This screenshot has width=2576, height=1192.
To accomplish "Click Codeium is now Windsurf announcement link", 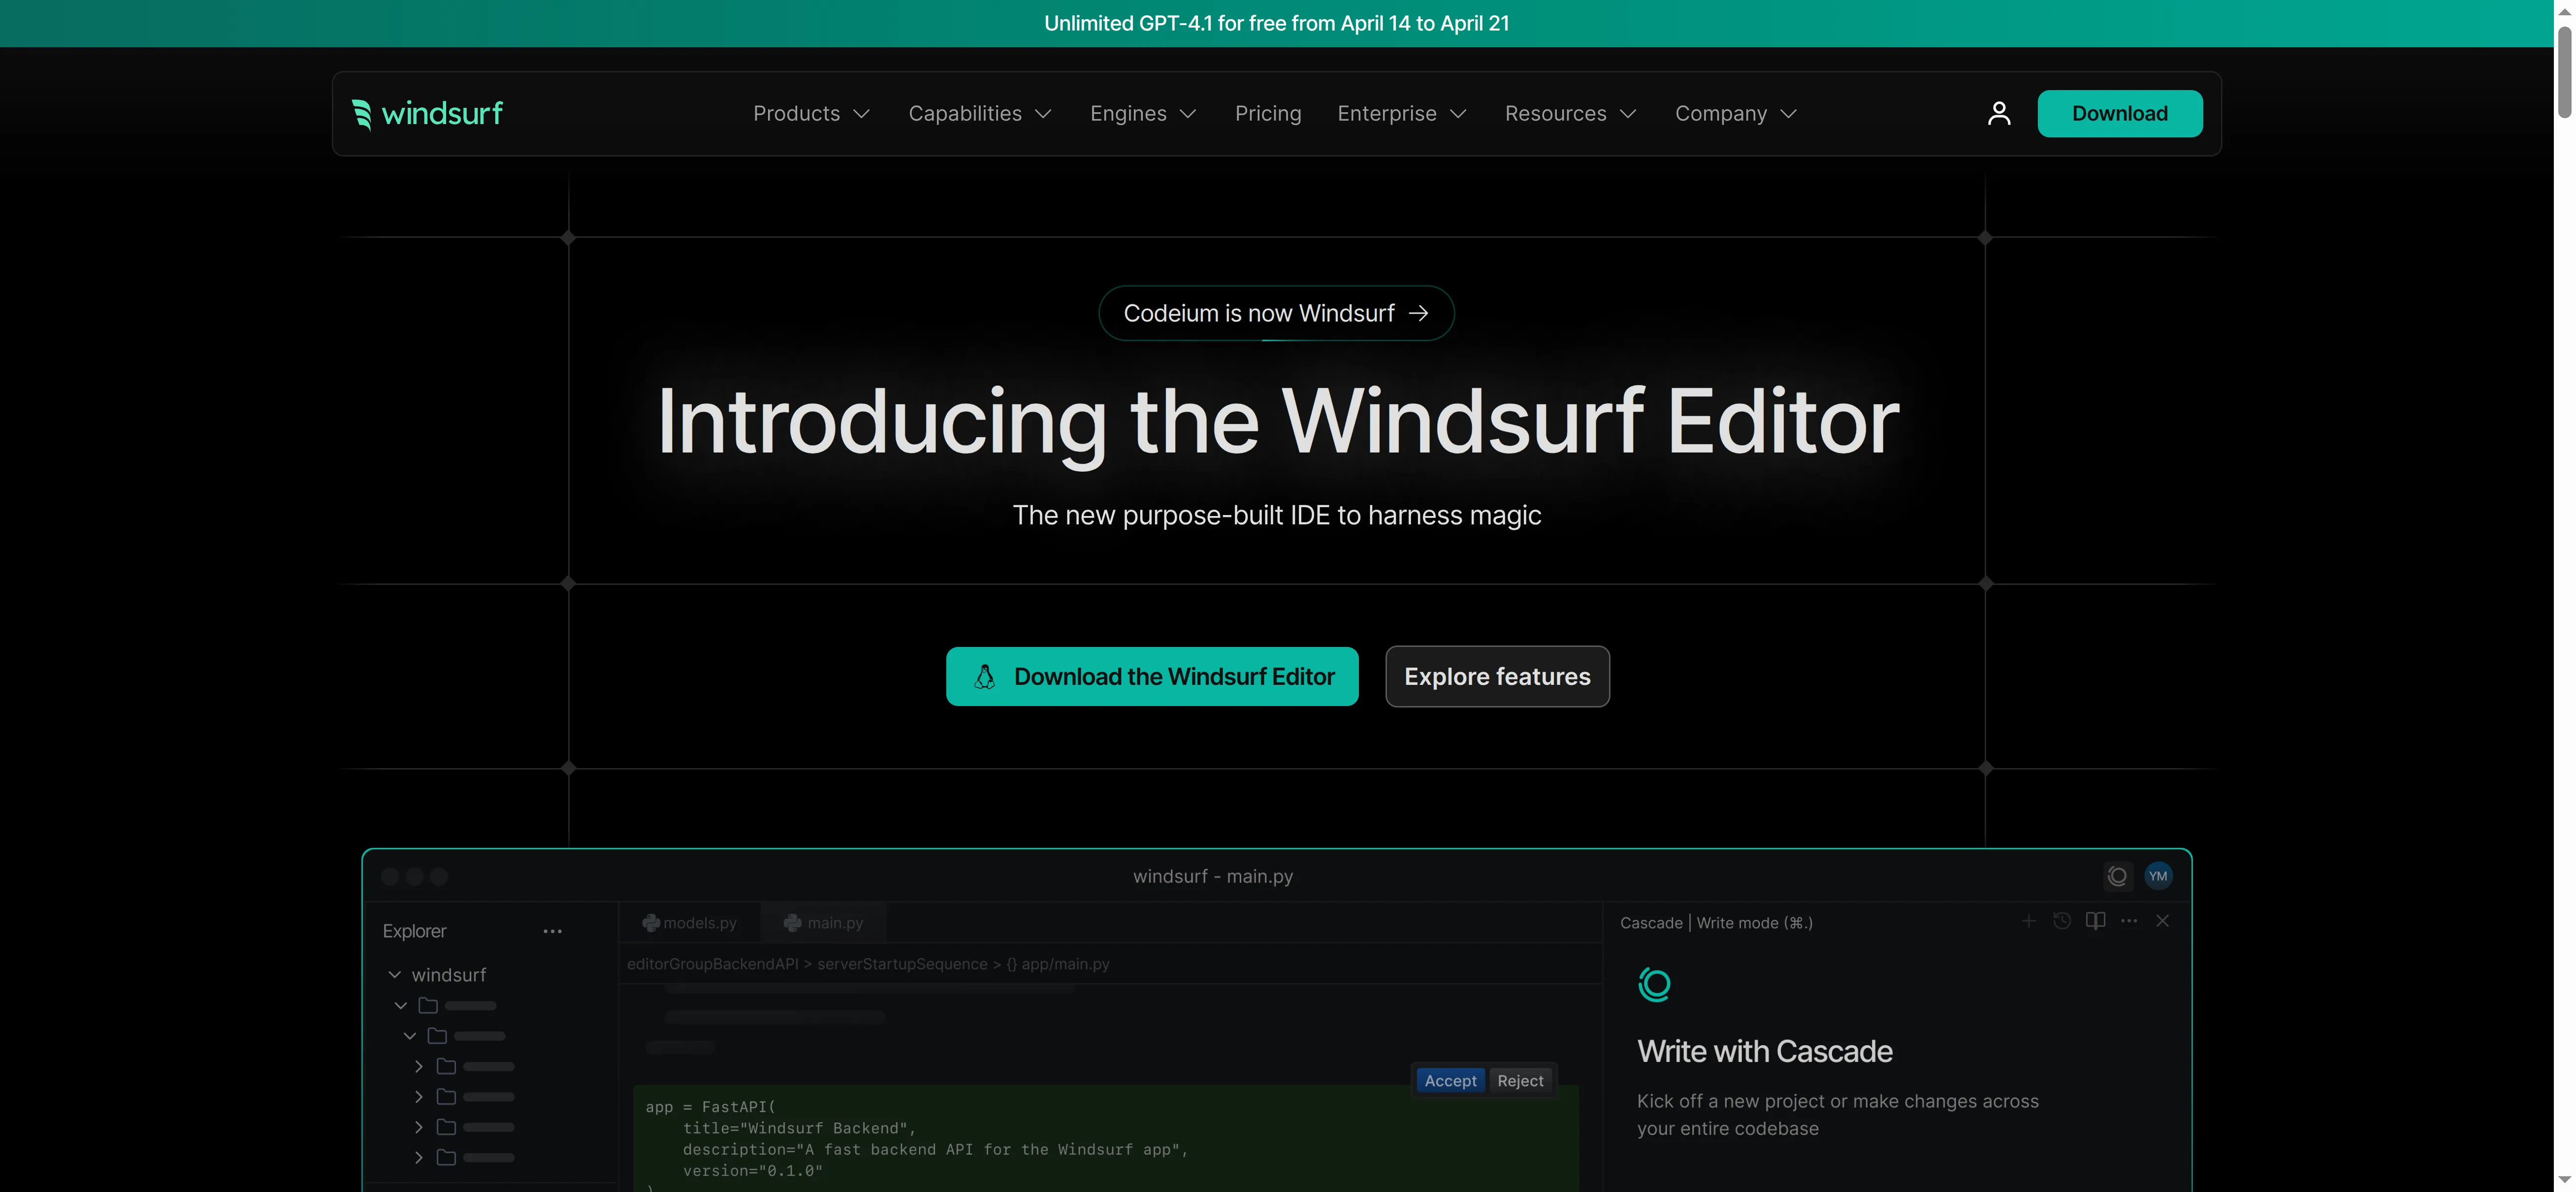I will click(x=1276, y=314).
